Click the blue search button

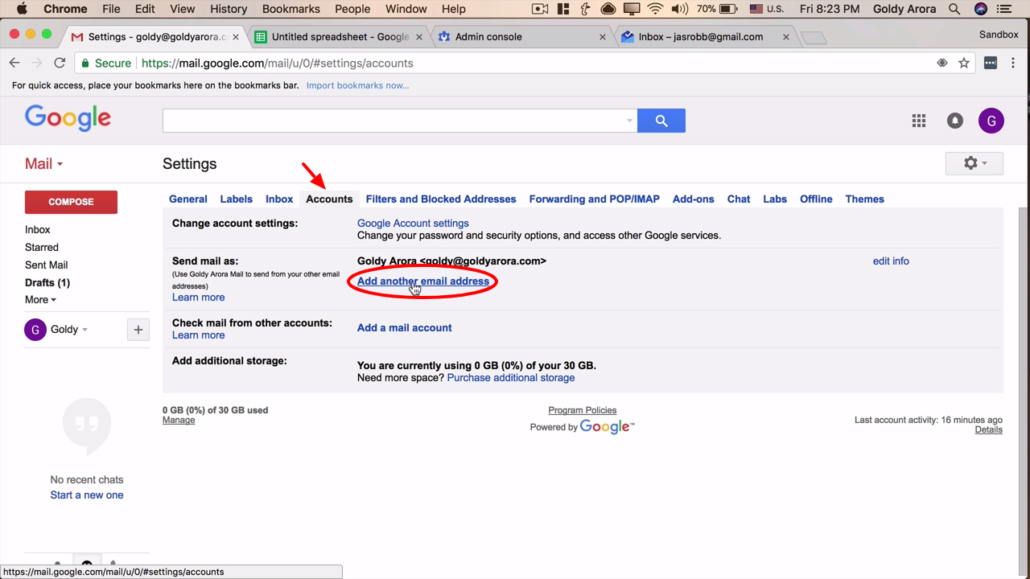661,120
